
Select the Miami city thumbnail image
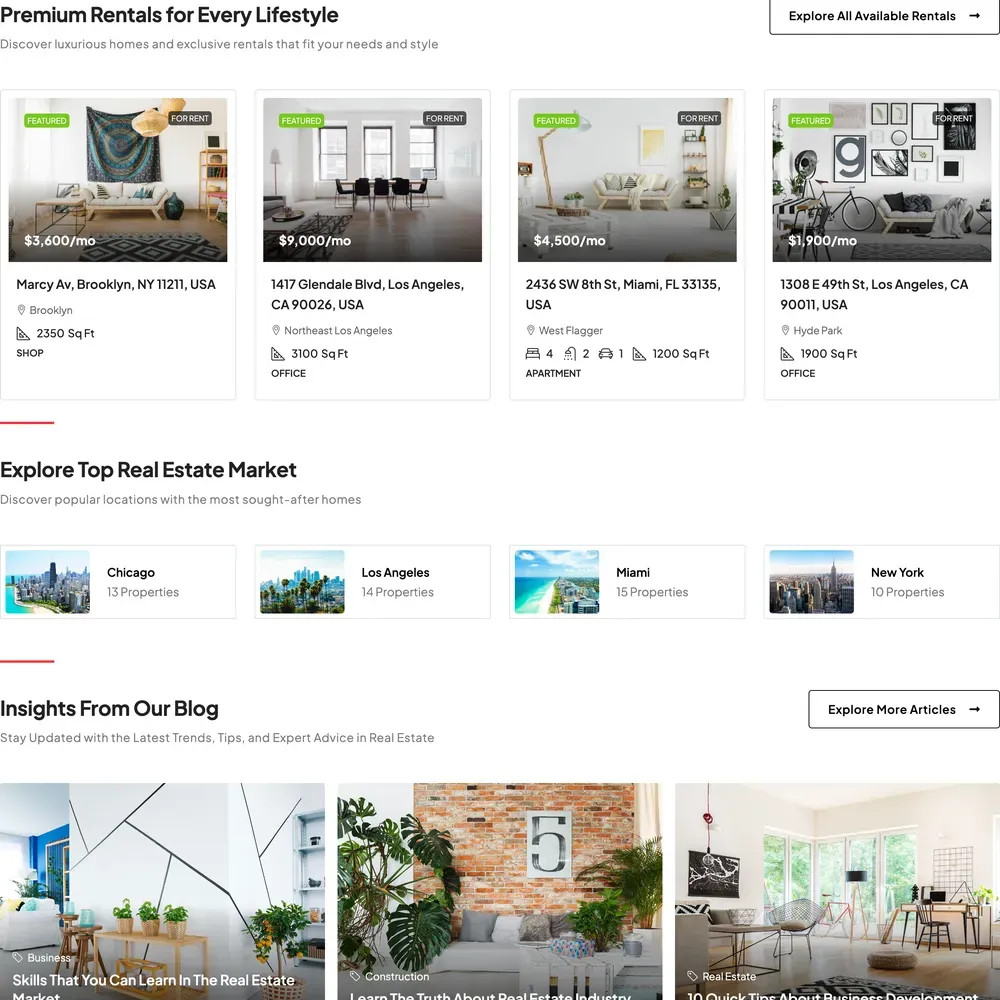557,582
